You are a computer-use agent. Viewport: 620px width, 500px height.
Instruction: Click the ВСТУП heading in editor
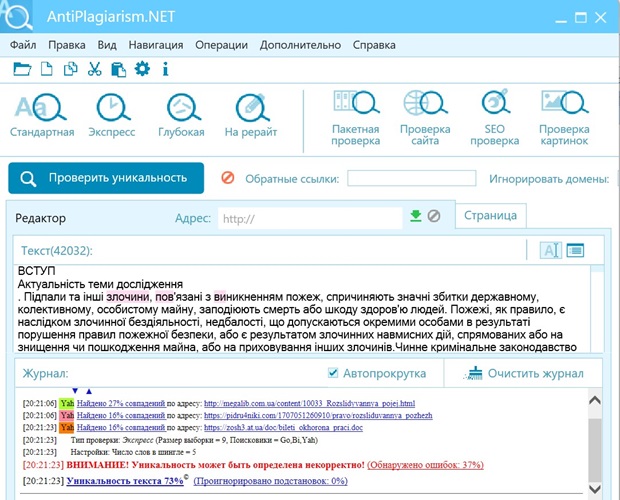pos(36,271)
